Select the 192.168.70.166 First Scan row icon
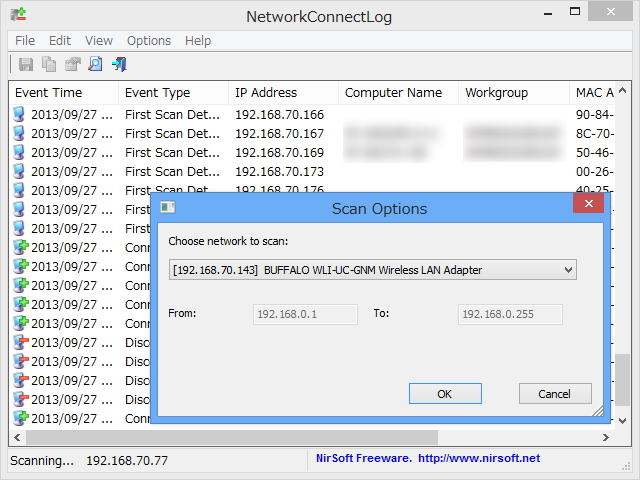This screenshot has height=480, width=640. tap(19, 115)
